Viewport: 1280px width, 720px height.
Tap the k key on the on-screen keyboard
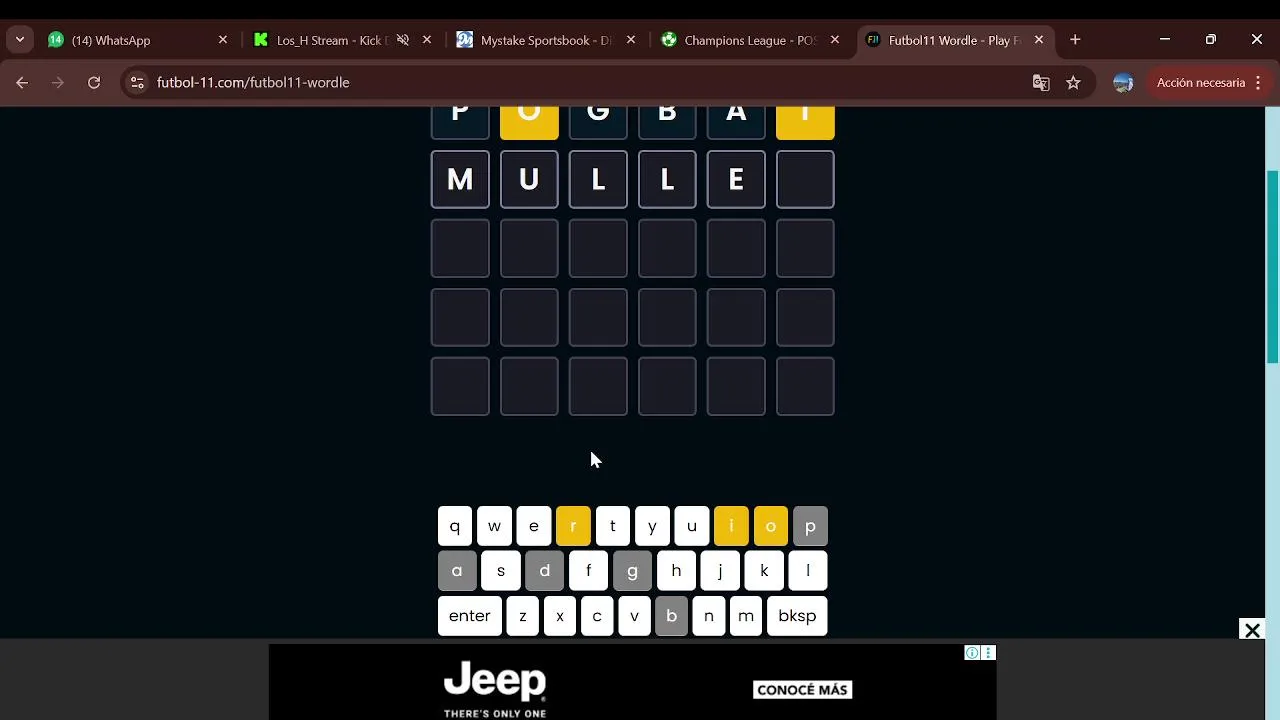click(x=764, y=571)
